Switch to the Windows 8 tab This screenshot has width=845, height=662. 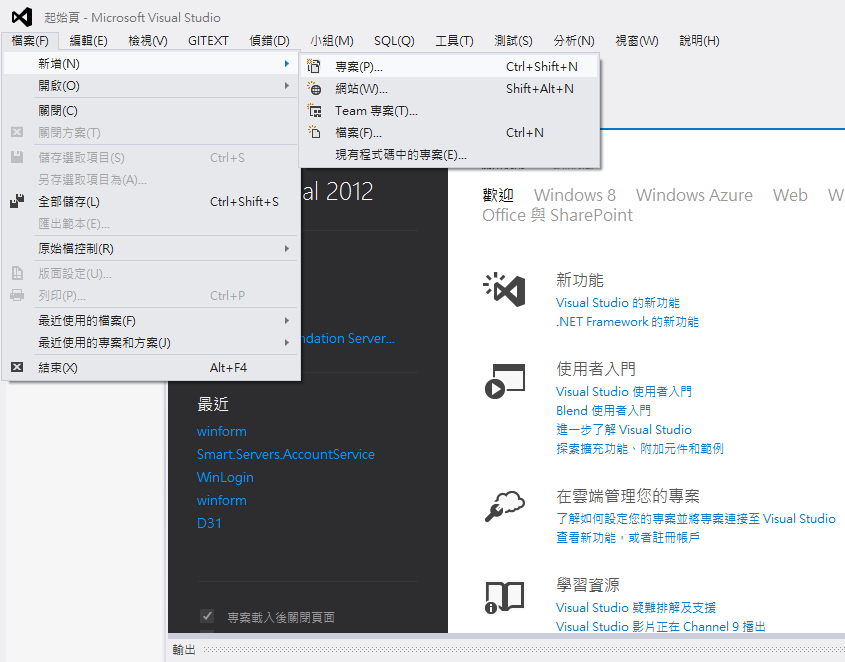tap(574, 195)
